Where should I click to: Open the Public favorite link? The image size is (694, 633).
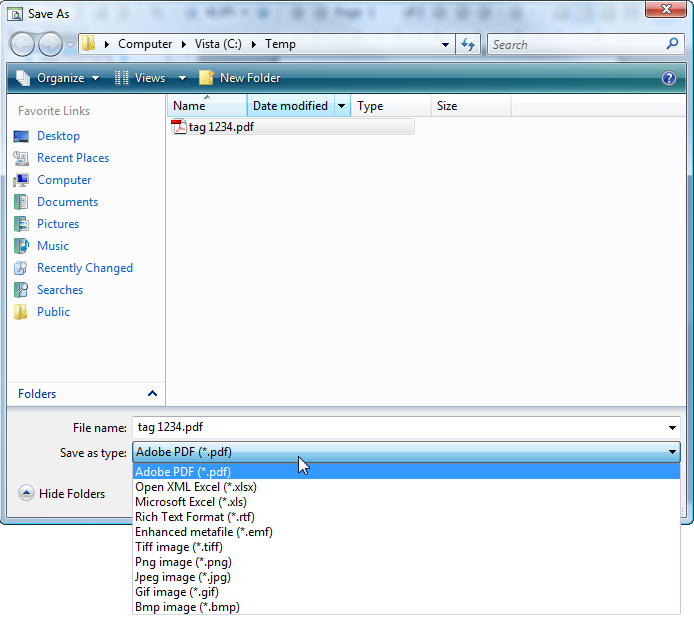[x=54, y=312]
